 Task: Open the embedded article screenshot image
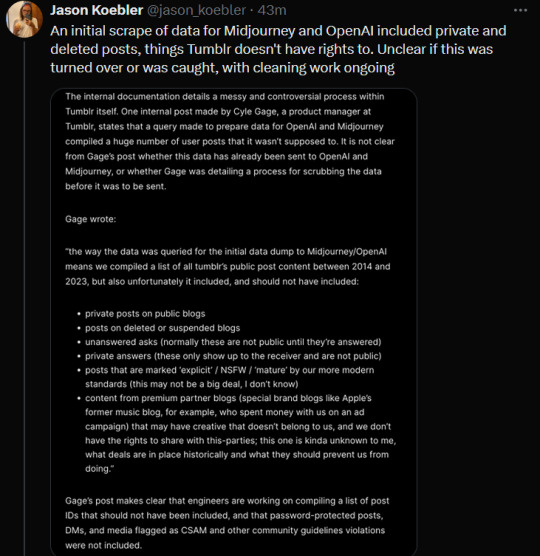(x=234, y=322)
